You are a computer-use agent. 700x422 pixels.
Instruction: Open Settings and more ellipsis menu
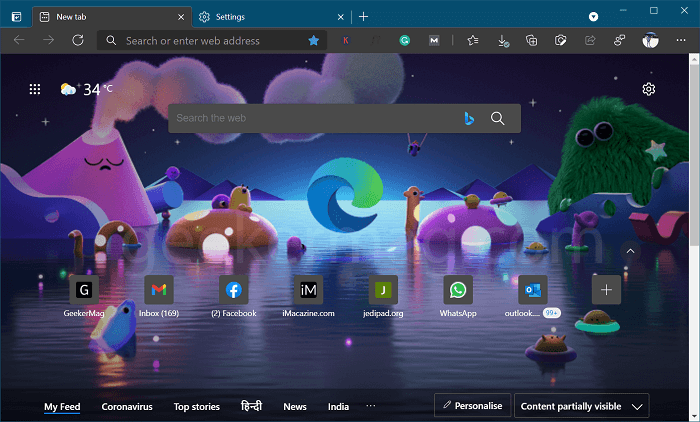click(681, 40)
